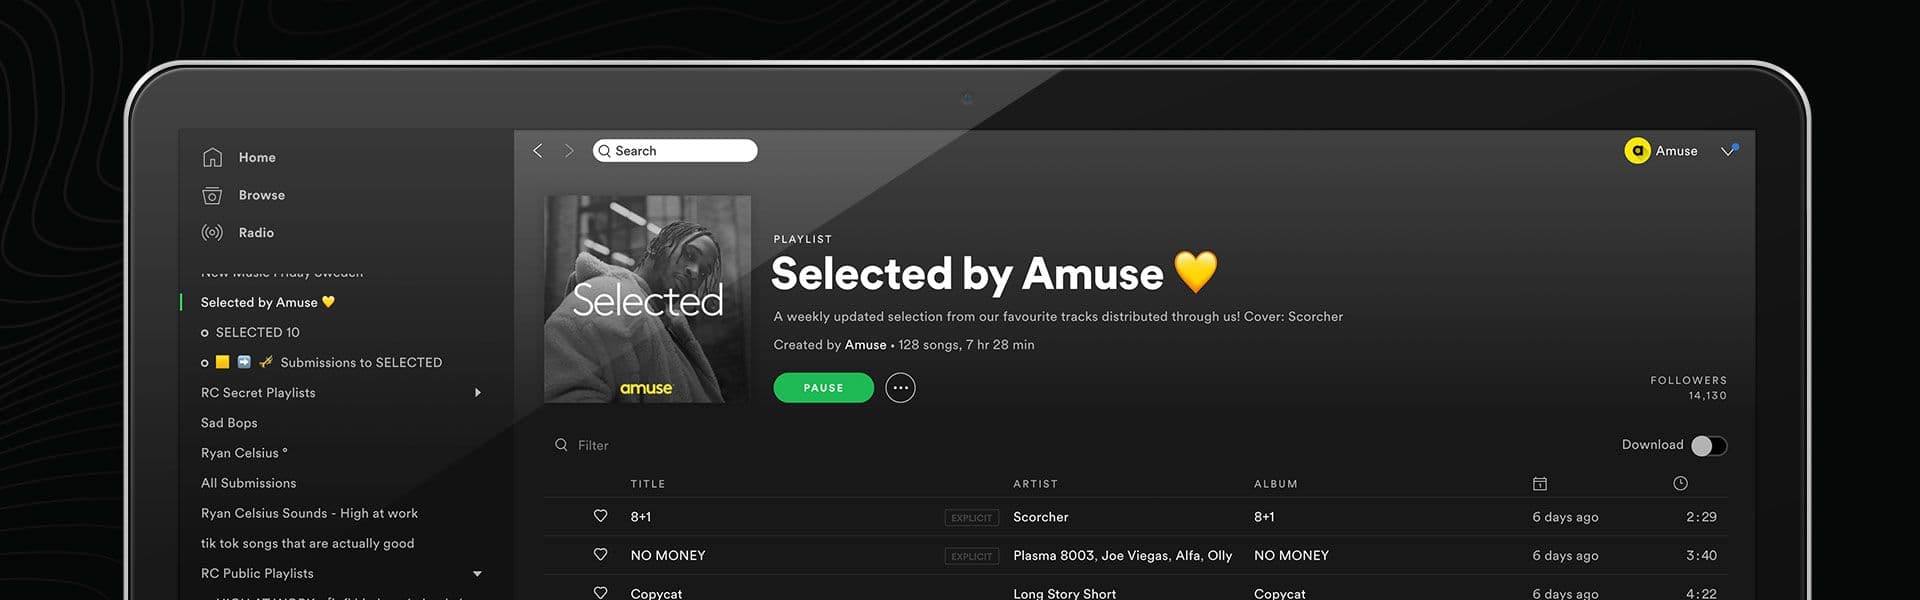The width and height of the screenshot is (1920, 600).
Task: Toggle the Download switch on
Action: [1709, 446]
